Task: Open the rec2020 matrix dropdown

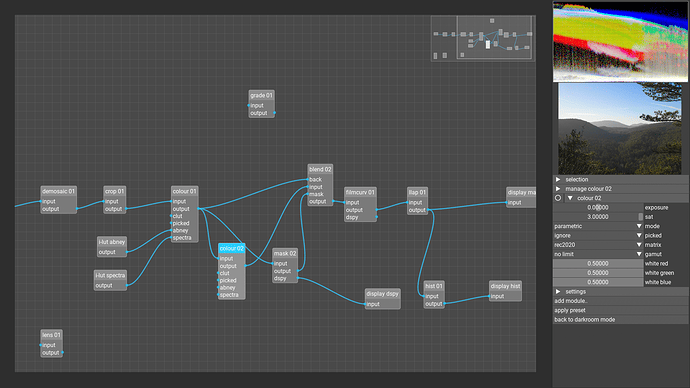Action: (x=598, y=245)
